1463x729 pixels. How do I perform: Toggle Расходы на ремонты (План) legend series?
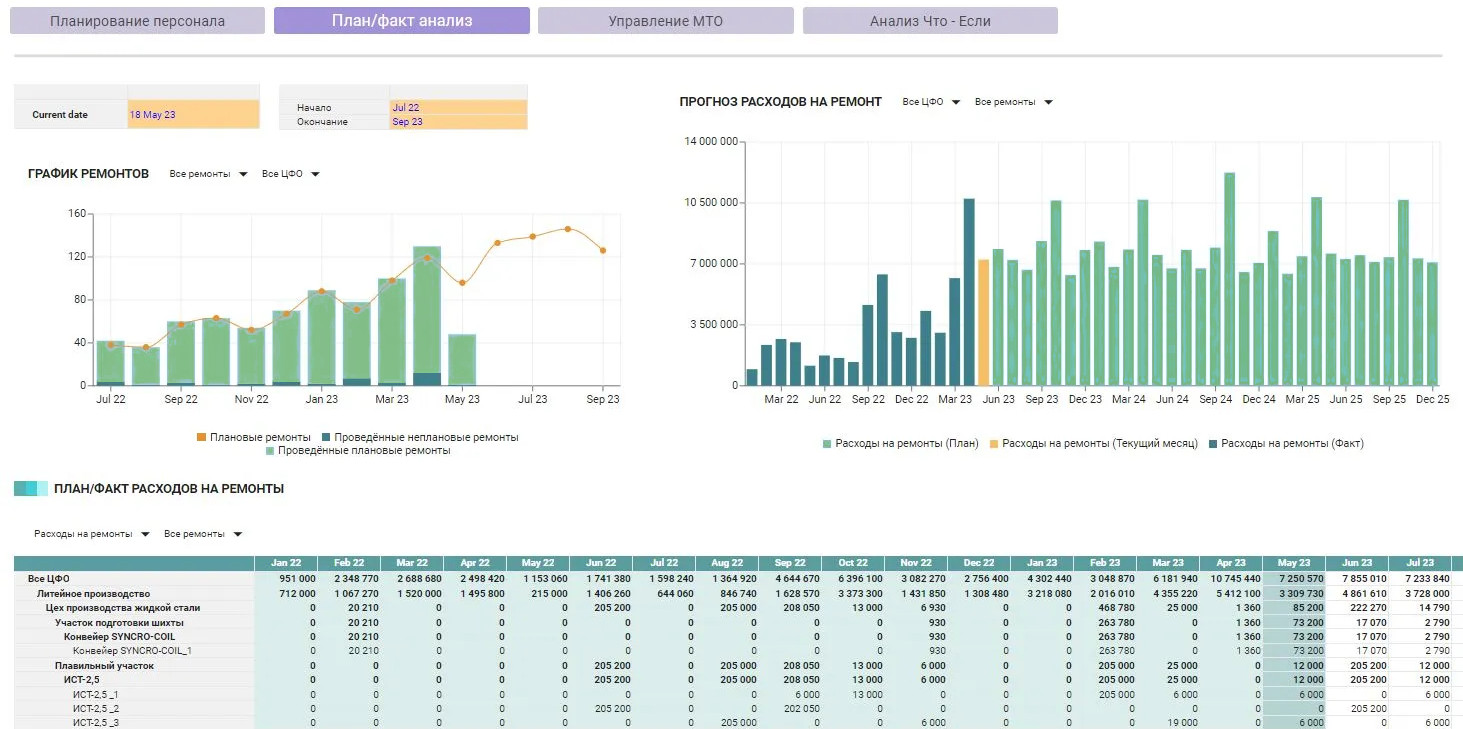tap(827, 443)
